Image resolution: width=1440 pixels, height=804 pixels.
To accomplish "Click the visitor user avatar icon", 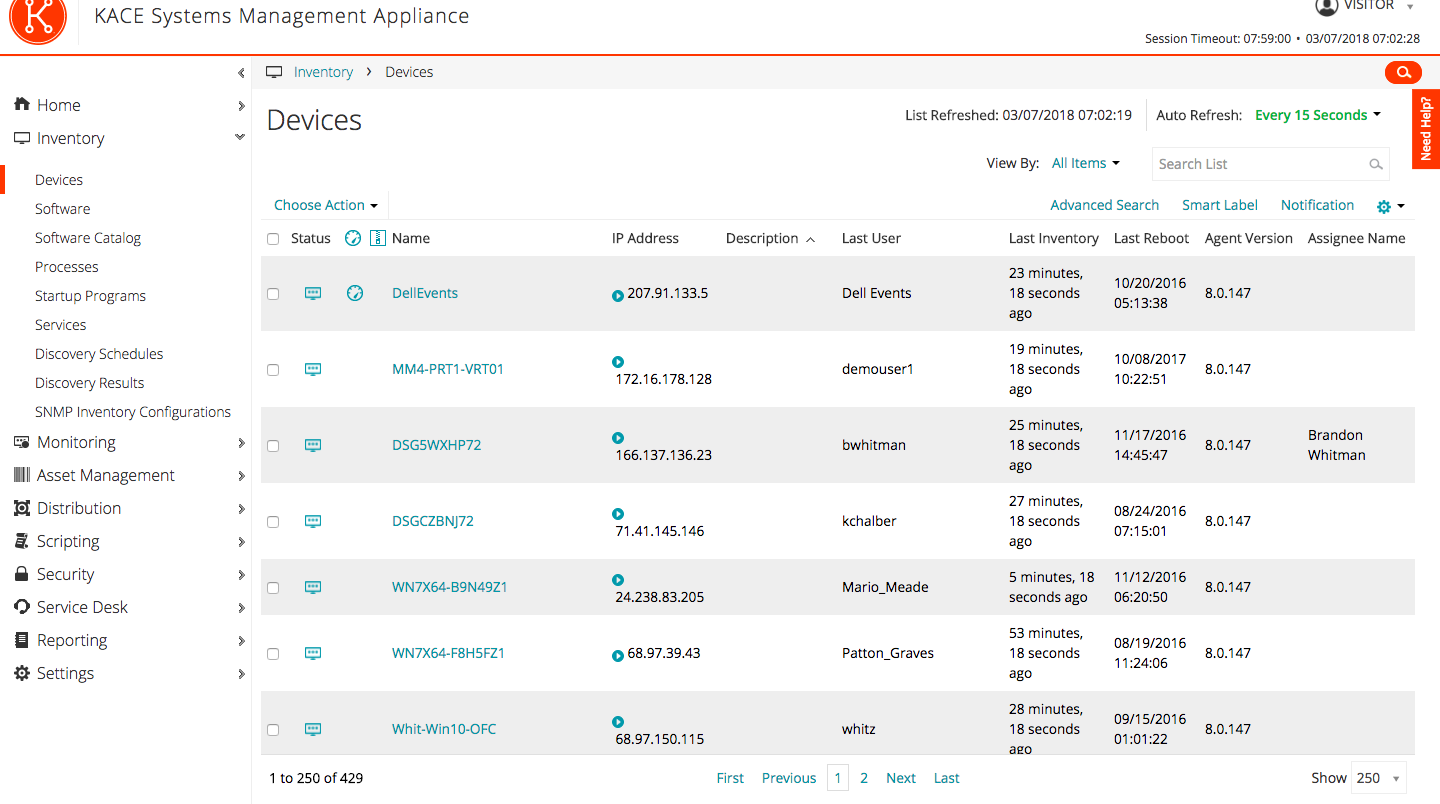I will [1326, 6].
